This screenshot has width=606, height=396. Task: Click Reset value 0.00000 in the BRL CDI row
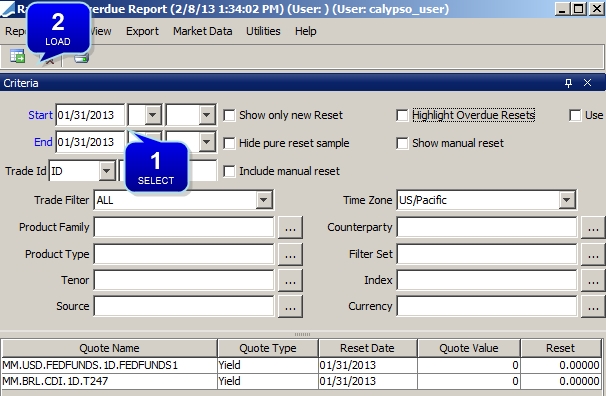pos(561,381)
